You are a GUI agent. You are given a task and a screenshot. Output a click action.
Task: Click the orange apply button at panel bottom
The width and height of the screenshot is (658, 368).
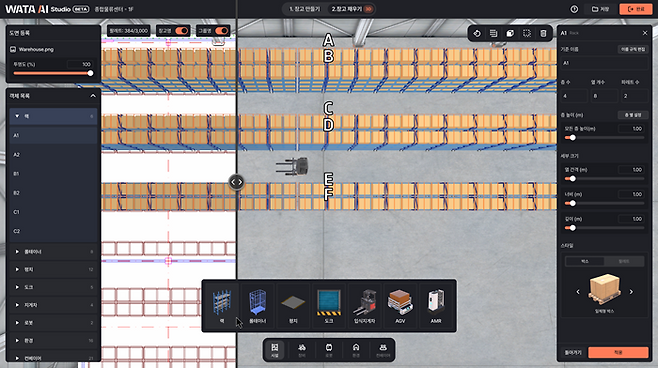click(618, 352)
